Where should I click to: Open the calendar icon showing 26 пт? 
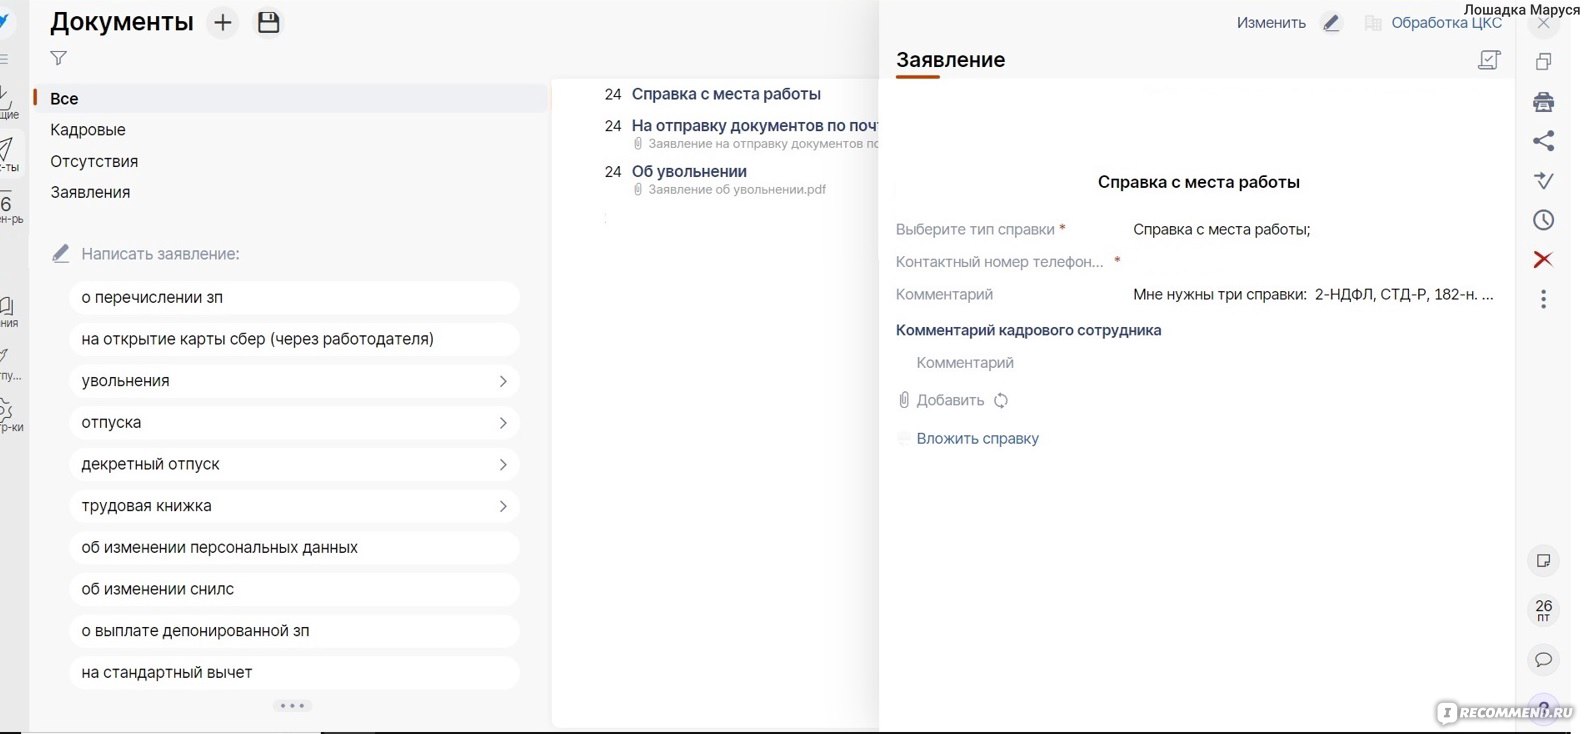(x=1544, y=610)
